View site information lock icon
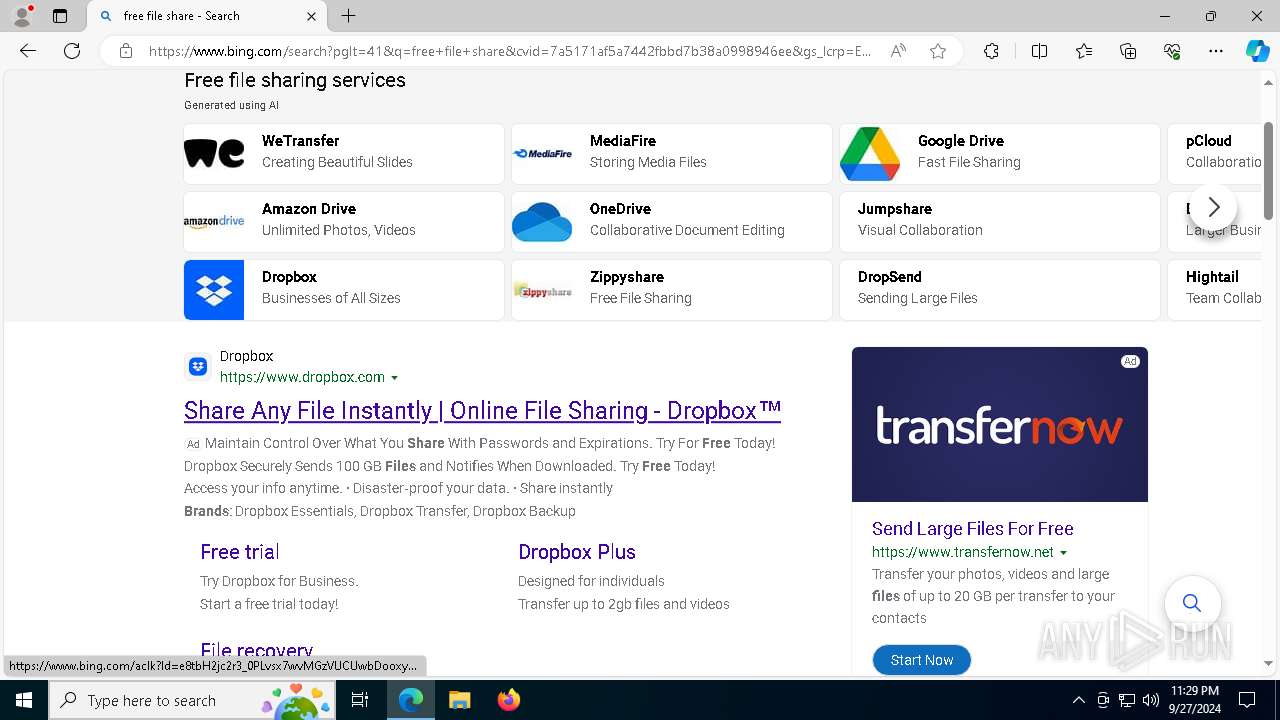The width and height of the screenshot is (1280, 720). (126, 51)
